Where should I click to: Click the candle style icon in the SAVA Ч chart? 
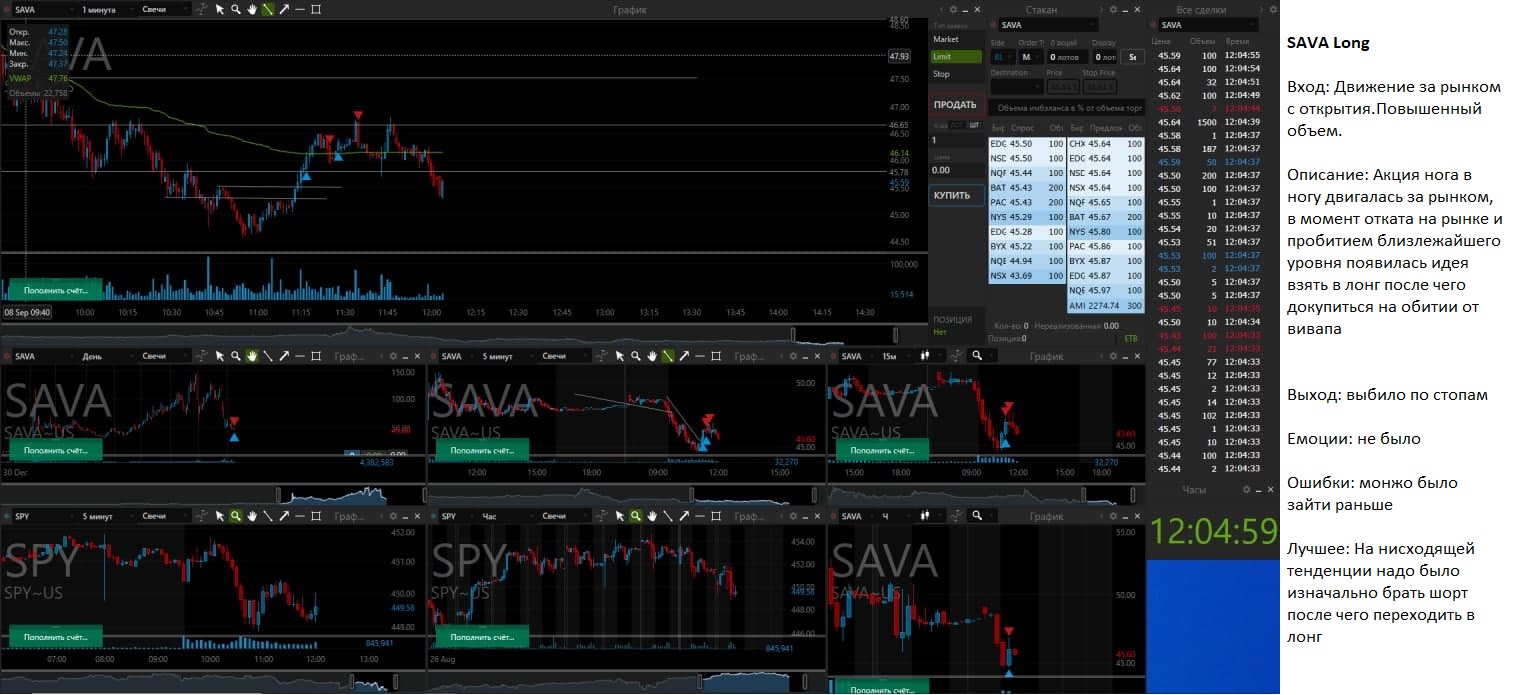(927, 516)
